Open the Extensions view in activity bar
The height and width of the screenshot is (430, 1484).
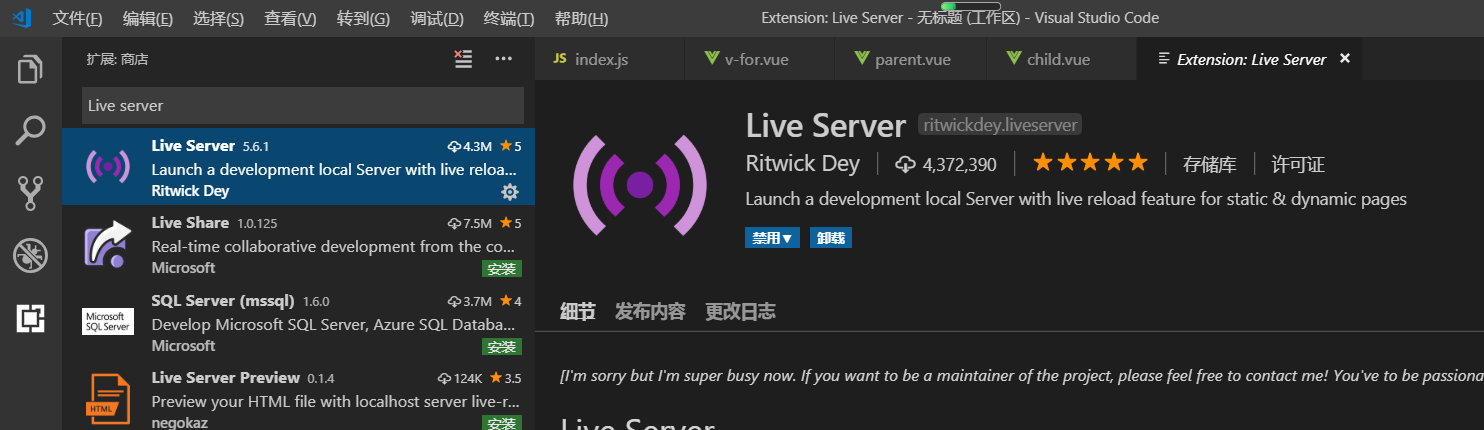click(30, 318)
